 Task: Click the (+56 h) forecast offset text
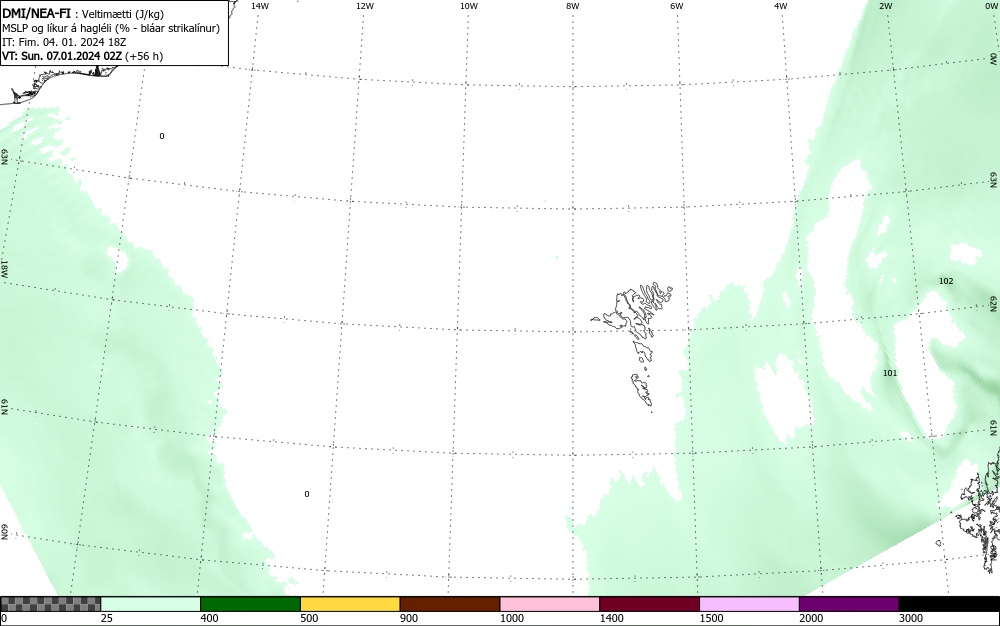pyautogui.click(x=144, y=56)
